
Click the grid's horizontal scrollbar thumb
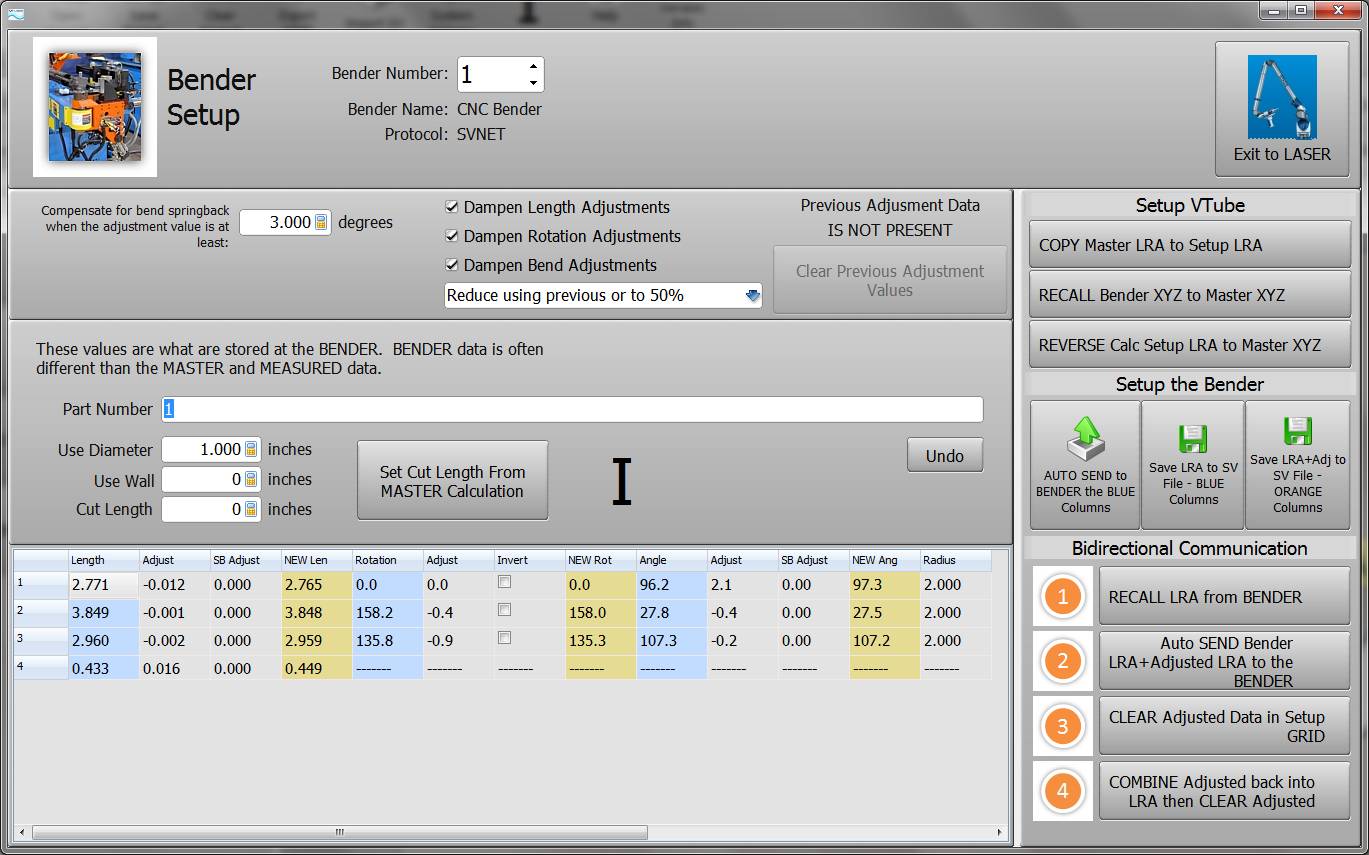click(340, 832)
